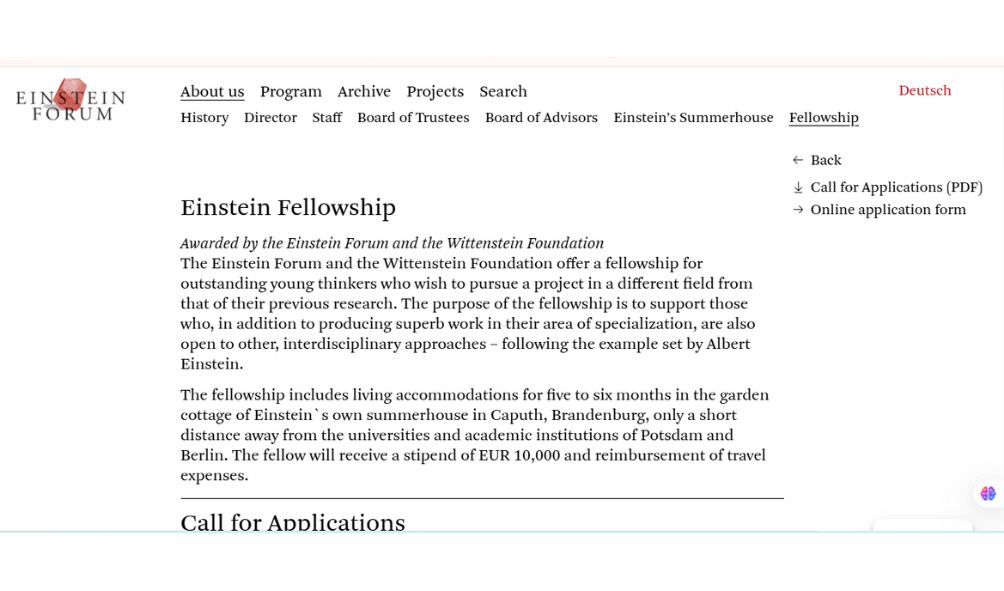This screenshot has width=1004, height=591.
Task: Open the Search page
Action: (503, 92)
